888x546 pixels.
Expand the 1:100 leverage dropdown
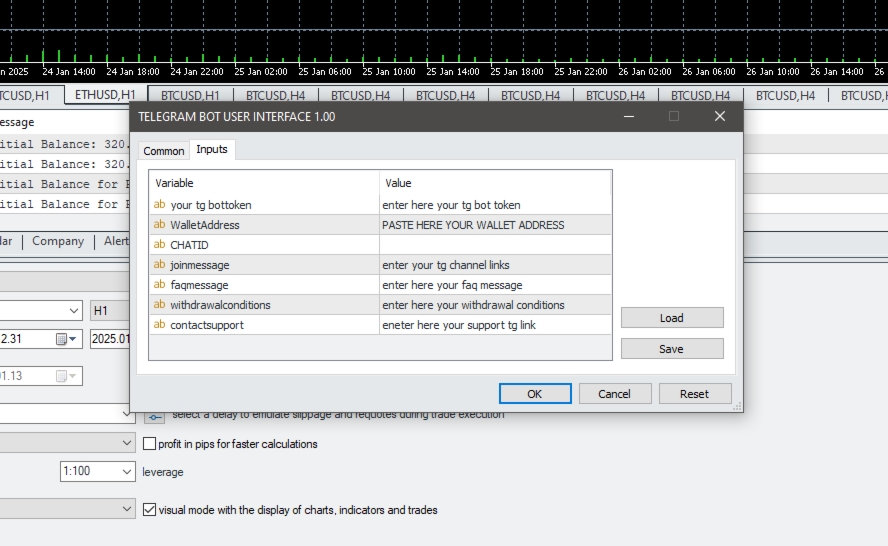127,472
